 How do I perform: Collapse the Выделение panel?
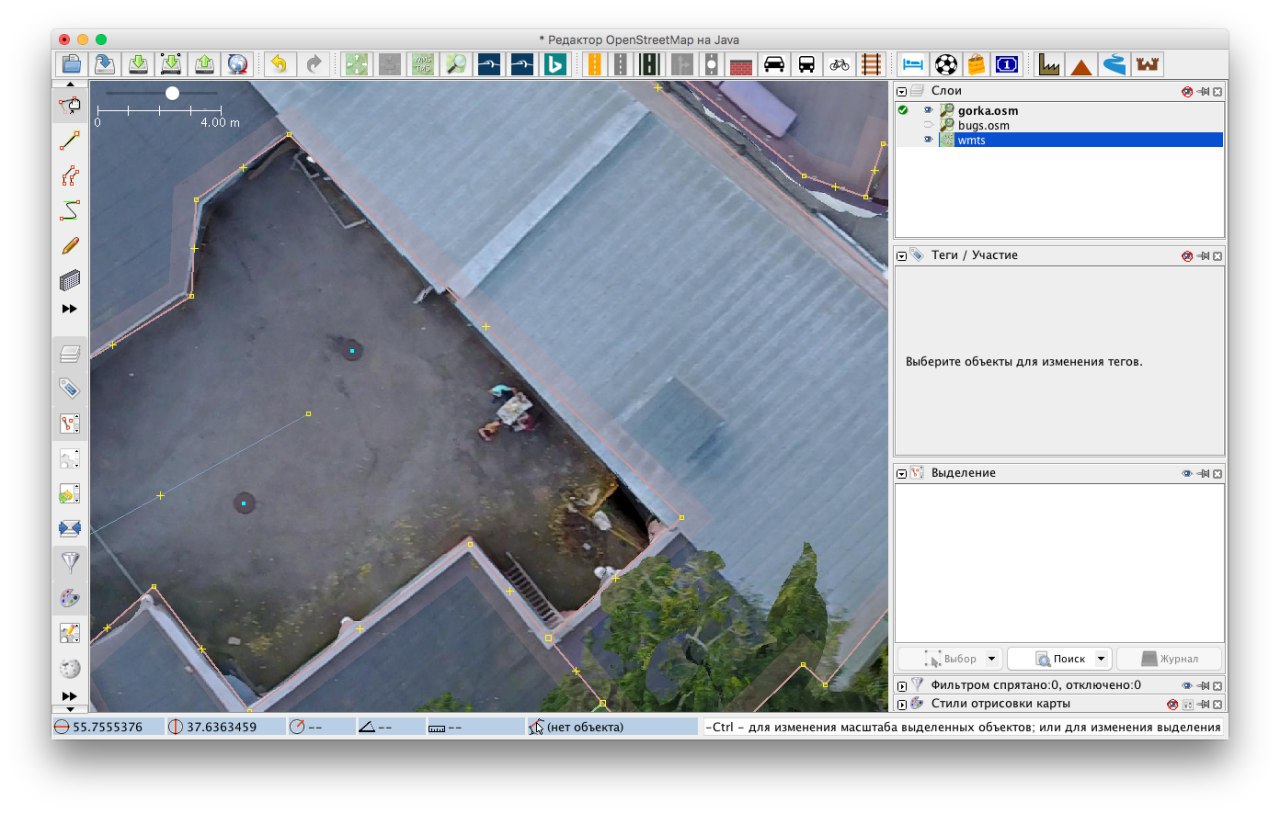point(902,473)
